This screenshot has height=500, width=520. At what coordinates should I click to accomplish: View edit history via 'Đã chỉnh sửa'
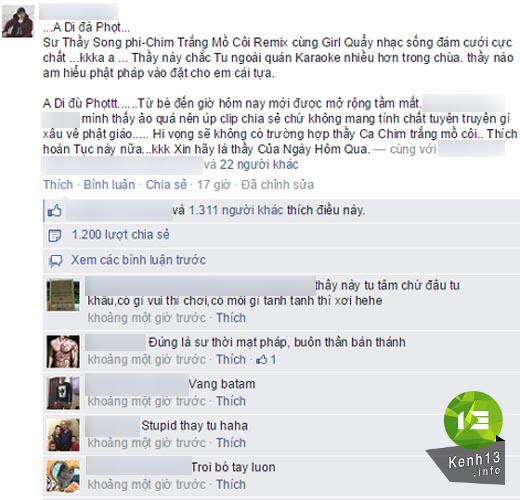click(277, 185)
